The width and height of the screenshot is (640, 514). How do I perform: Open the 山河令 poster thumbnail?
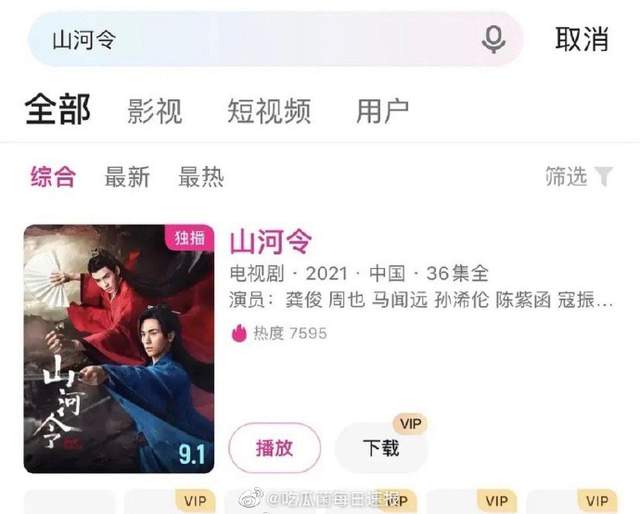click(119, 349)
